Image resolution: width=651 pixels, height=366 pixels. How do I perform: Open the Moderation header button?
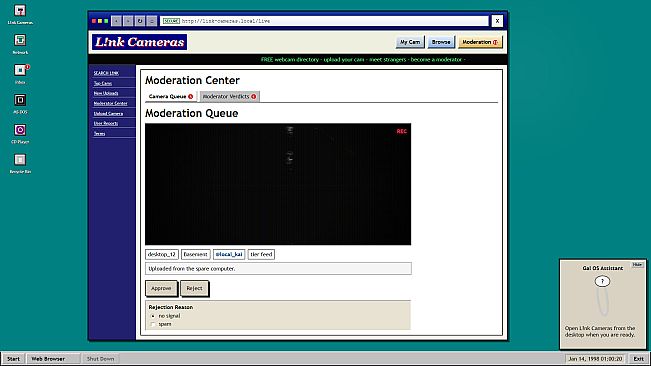coord(480,42)
